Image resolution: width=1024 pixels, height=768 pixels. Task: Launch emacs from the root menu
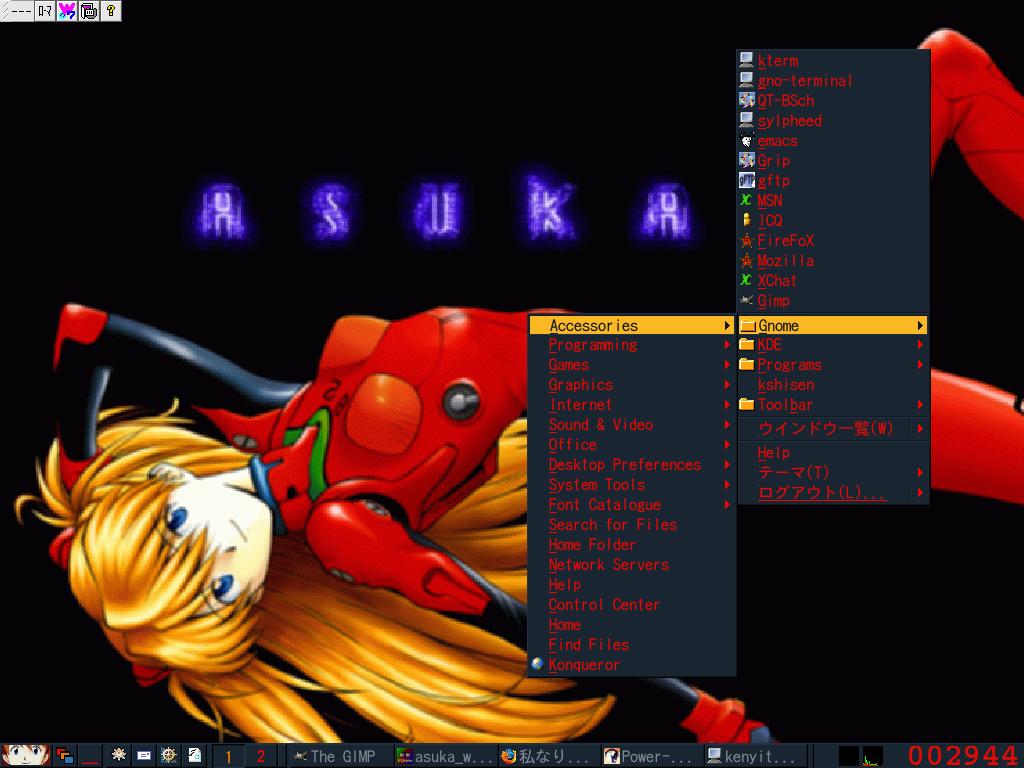(777, 141)
